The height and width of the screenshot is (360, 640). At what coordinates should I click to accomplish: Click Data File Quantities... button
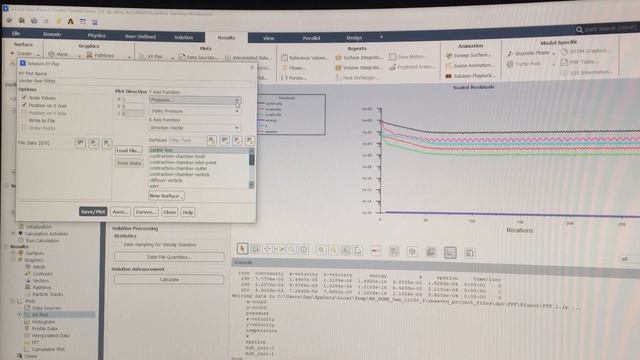point(169,257)
